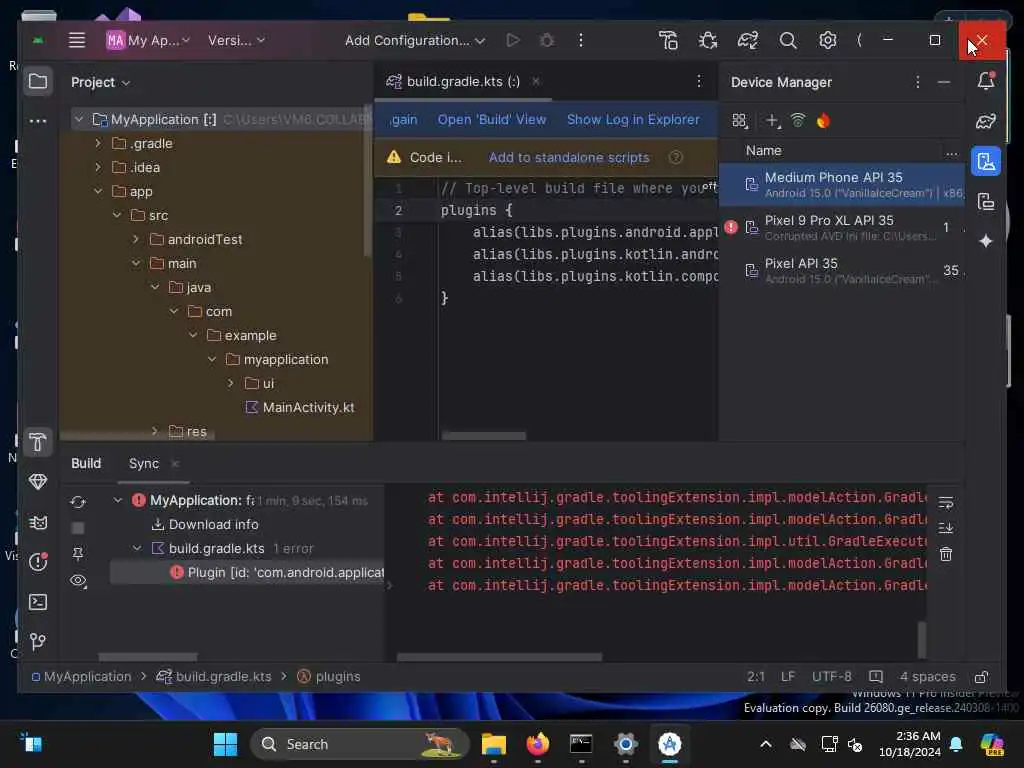Viewport: 1024px width, 768px height.
Task: Click the UTF-8 encoding in status bar
Action: tap(831, 677)
